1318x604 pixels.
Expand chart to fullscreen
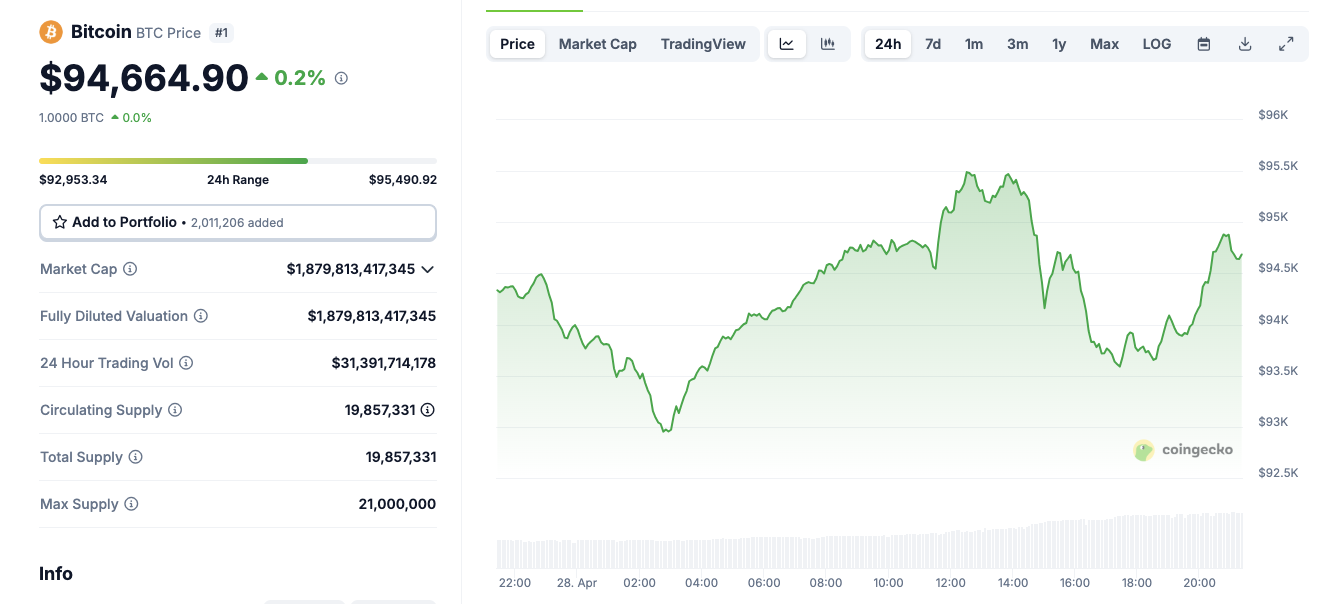1286,43
